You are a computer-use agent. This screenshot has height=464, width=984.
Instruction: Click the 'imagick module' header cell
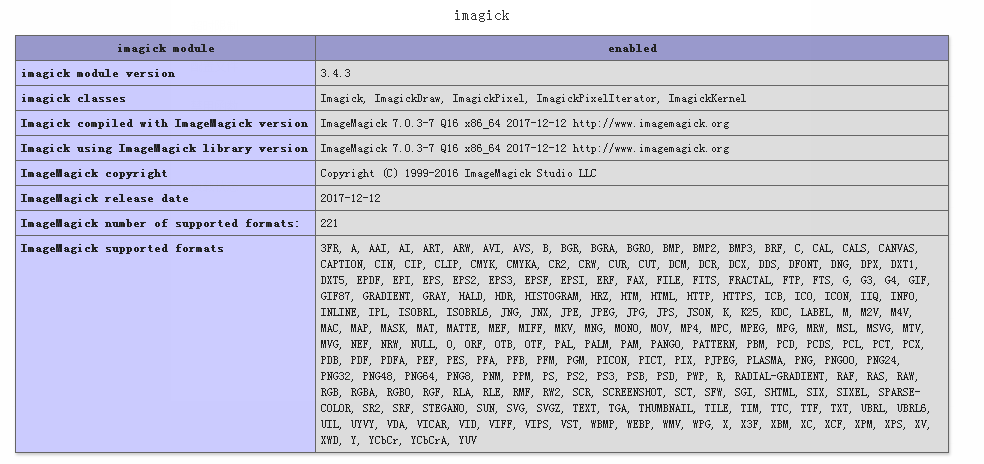coord(165,48)
